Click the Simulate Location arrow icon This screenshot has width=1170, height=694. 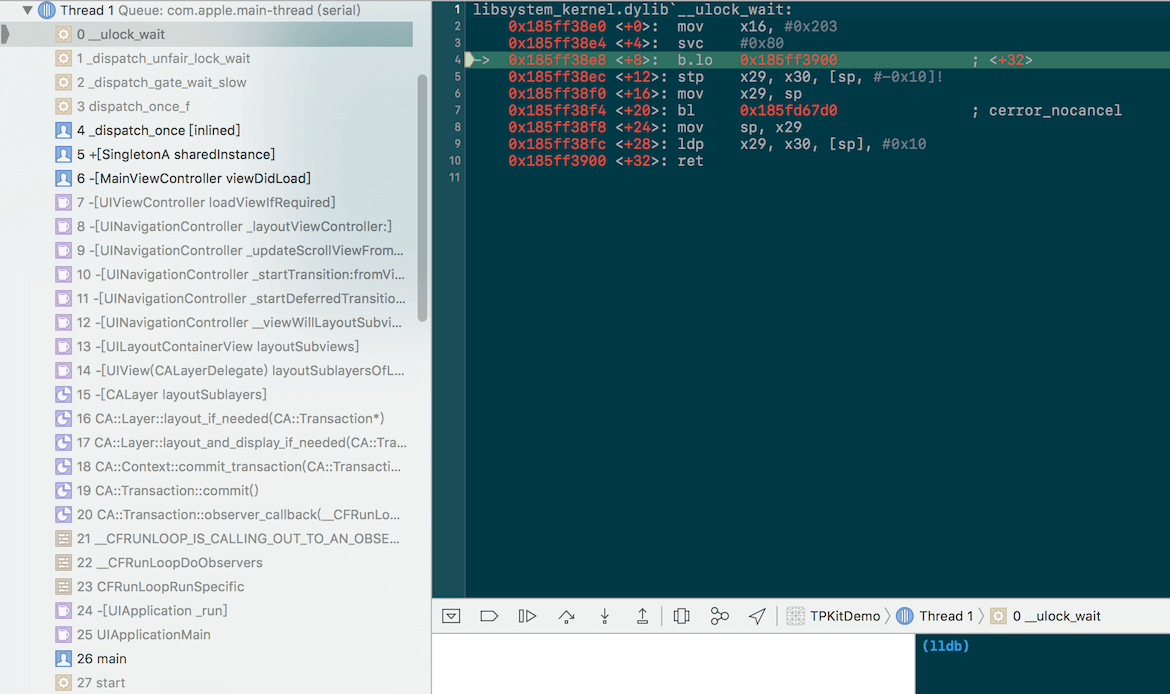tap(757, 616)
